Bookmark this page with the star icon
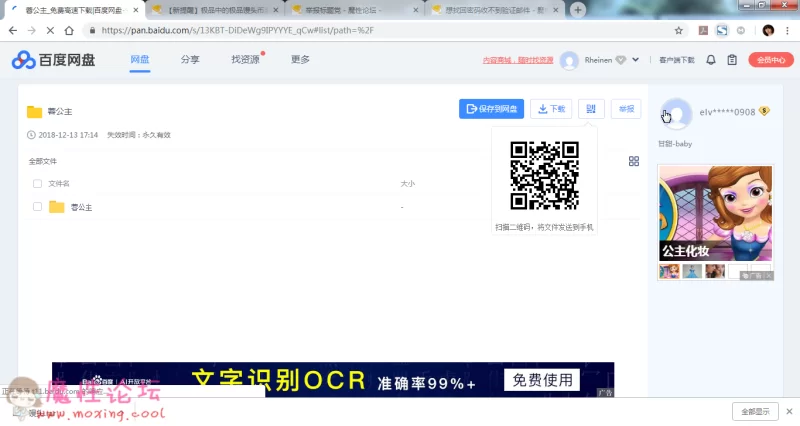Viewport: 800px width, 426px height. click(679, 31)
